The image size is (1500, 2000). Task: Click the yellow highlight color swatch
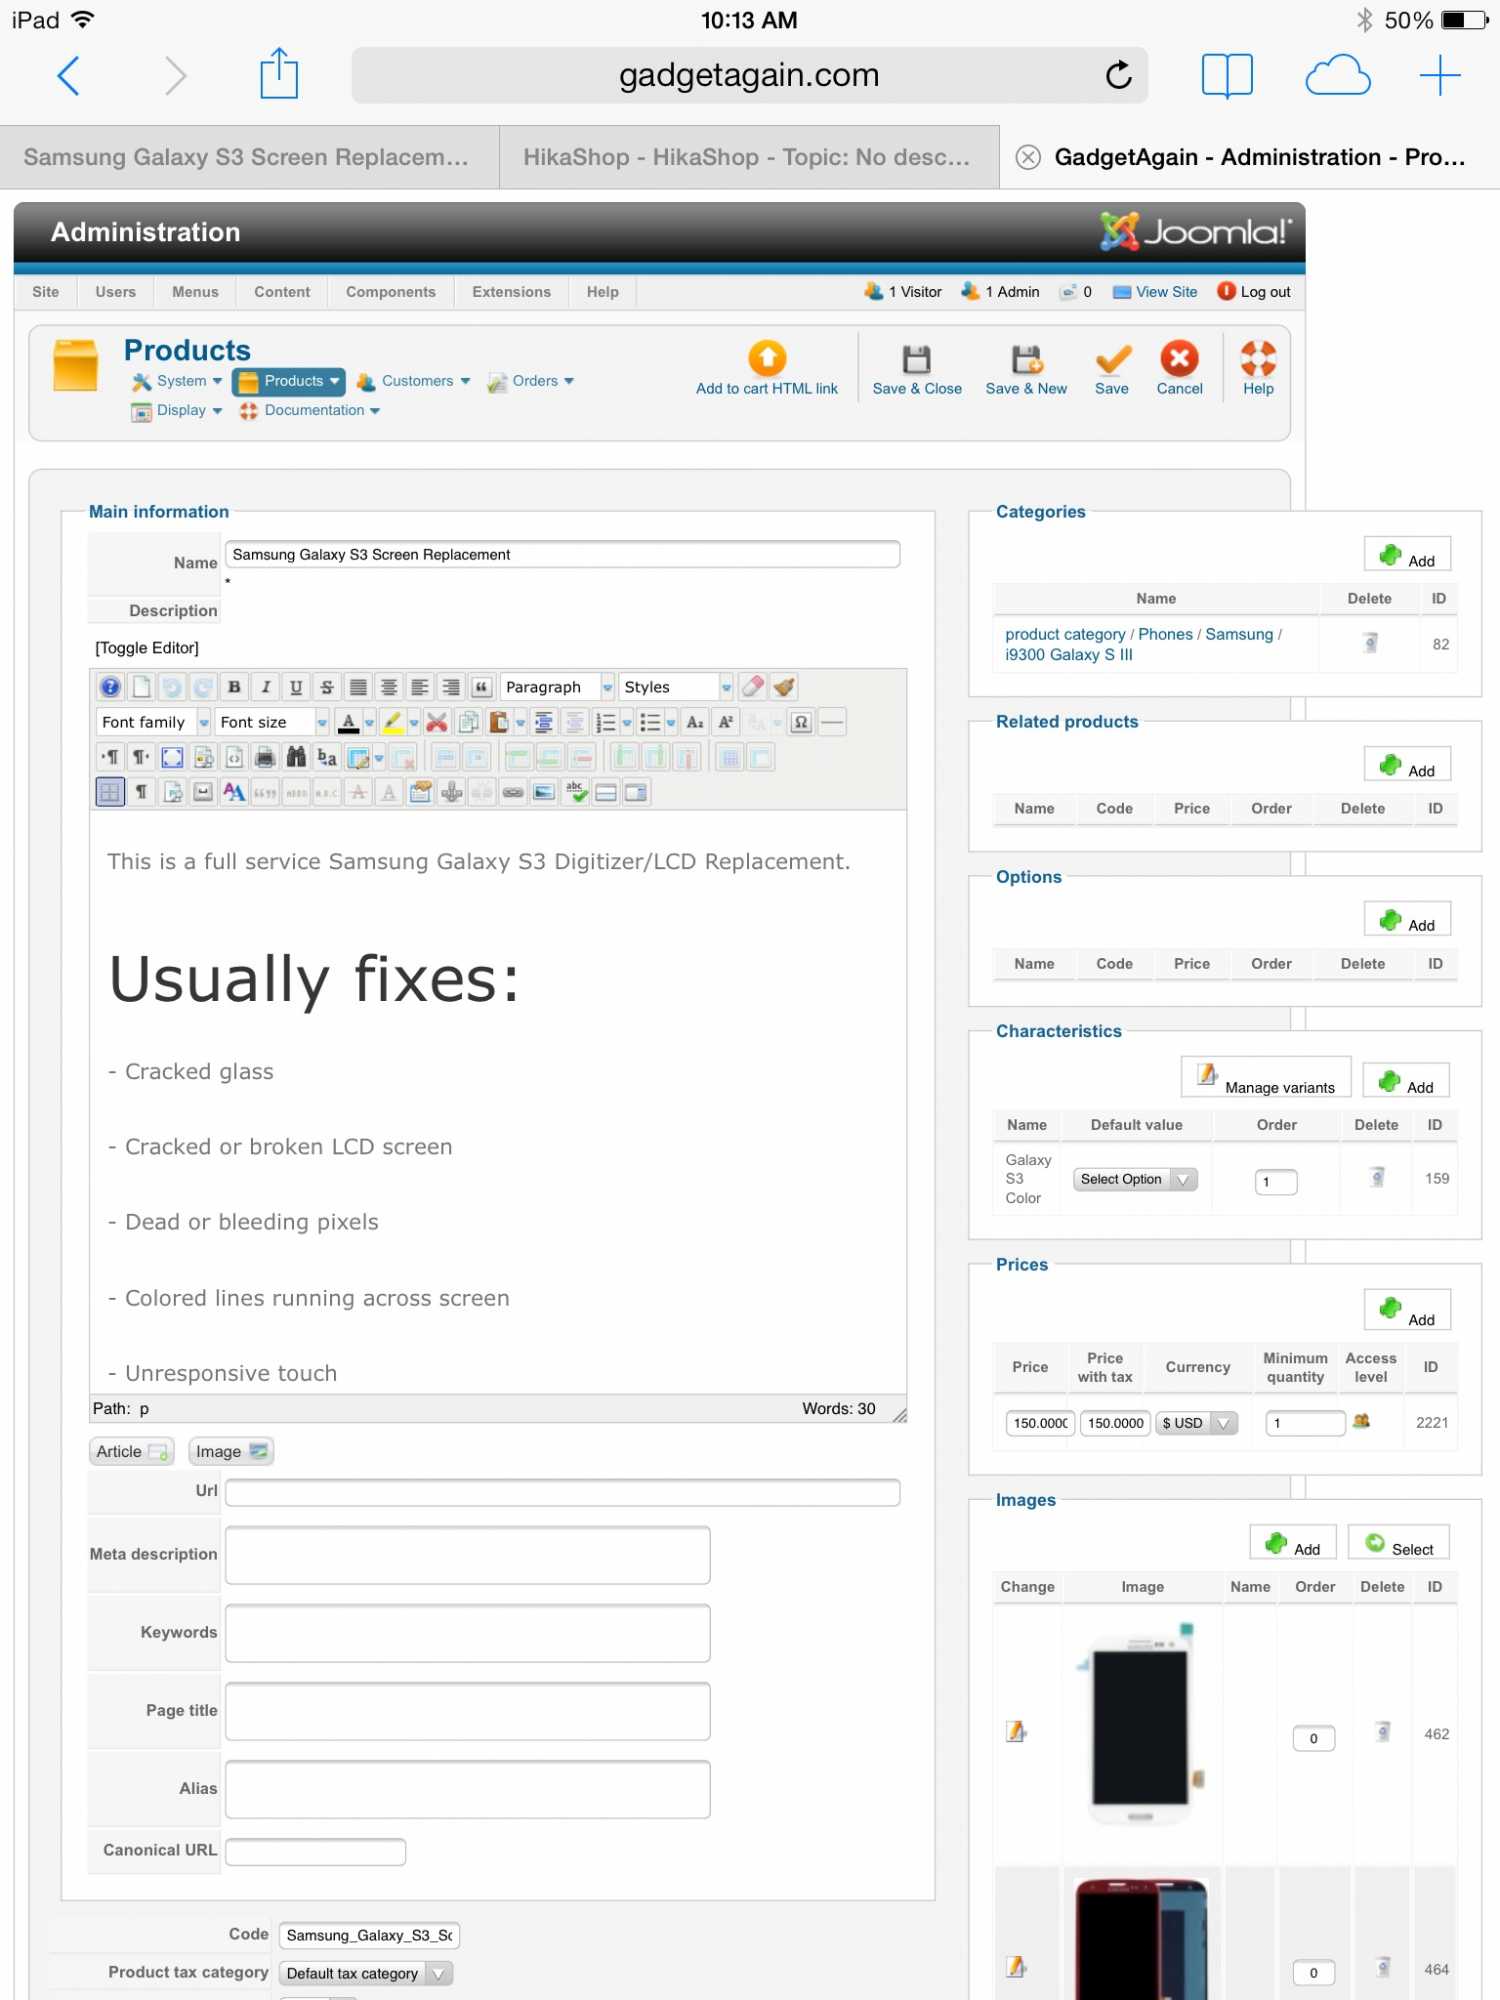392,722
